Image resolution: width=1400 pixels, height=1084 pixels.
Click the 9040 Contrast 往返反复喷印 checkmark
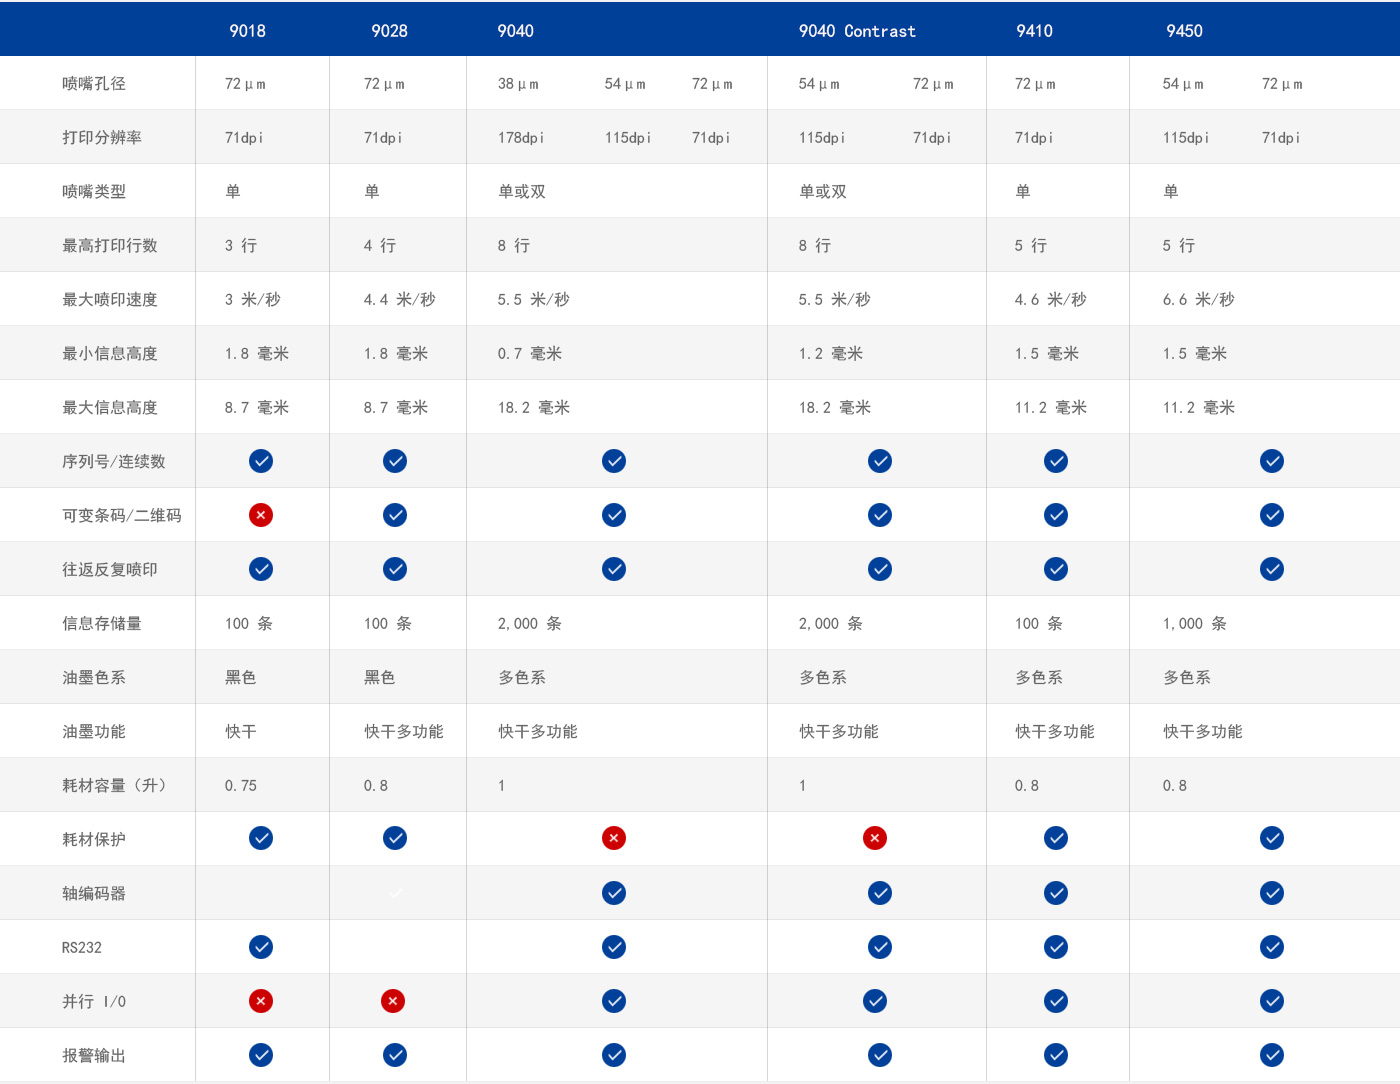click(x=880, y=569)
